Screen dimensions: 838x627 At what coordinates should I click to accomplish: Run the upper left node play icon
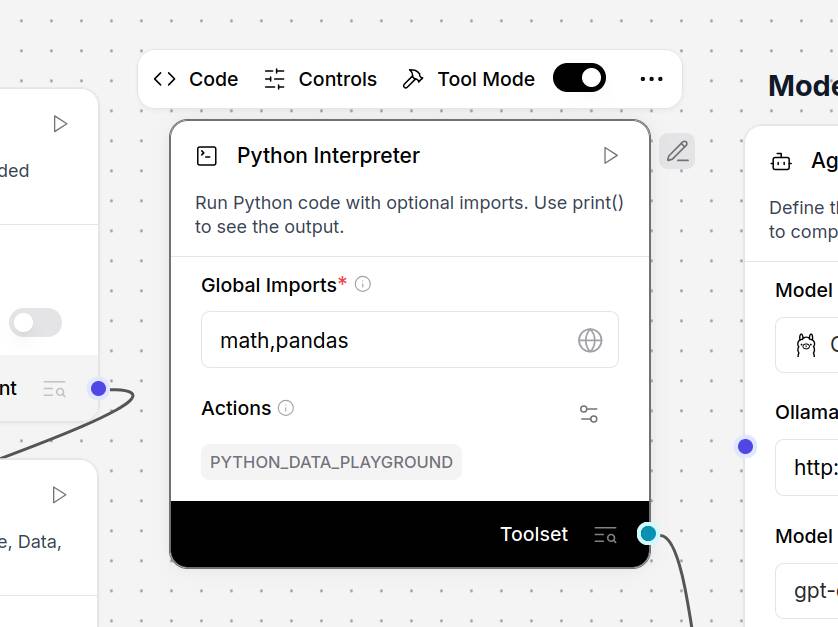click(60, 124)
